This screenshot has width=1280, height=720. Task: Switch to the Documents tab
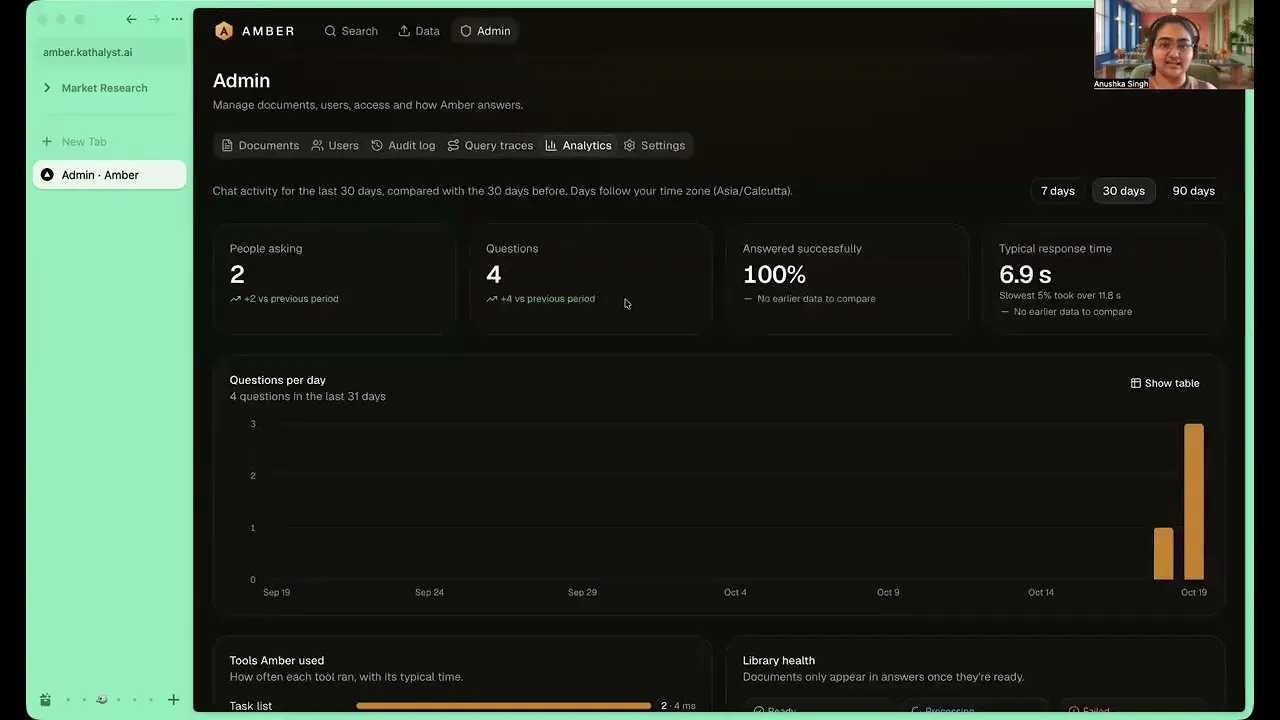260,145
